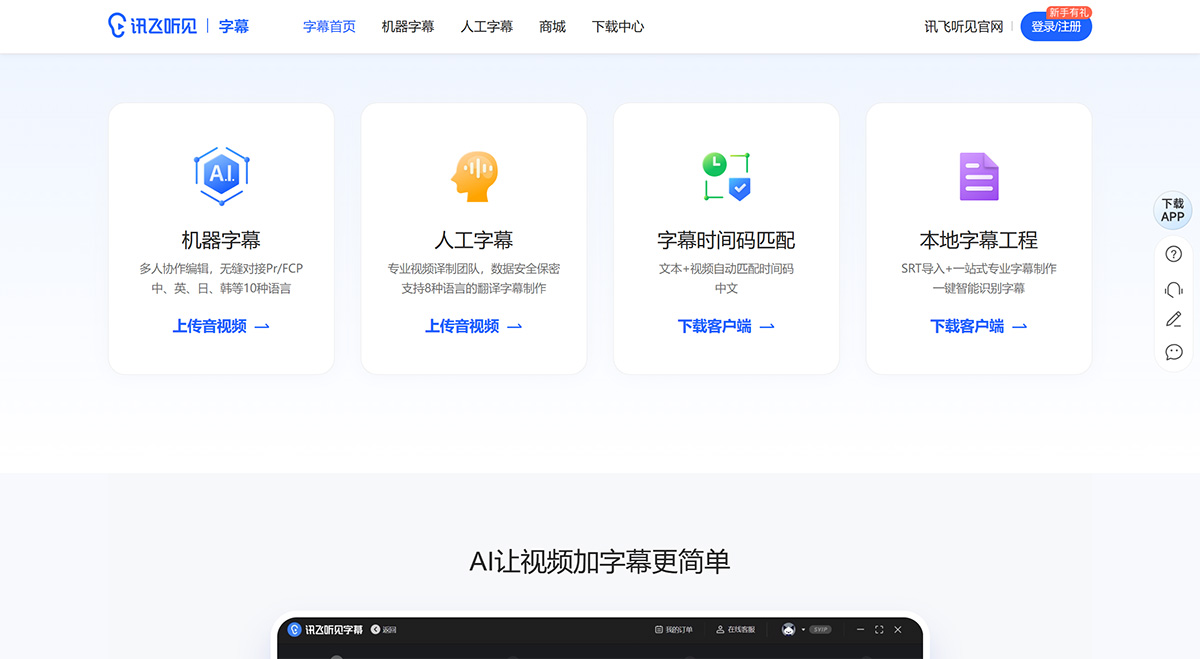Open the 下载中心 menu item

click(x=617, y=27)
